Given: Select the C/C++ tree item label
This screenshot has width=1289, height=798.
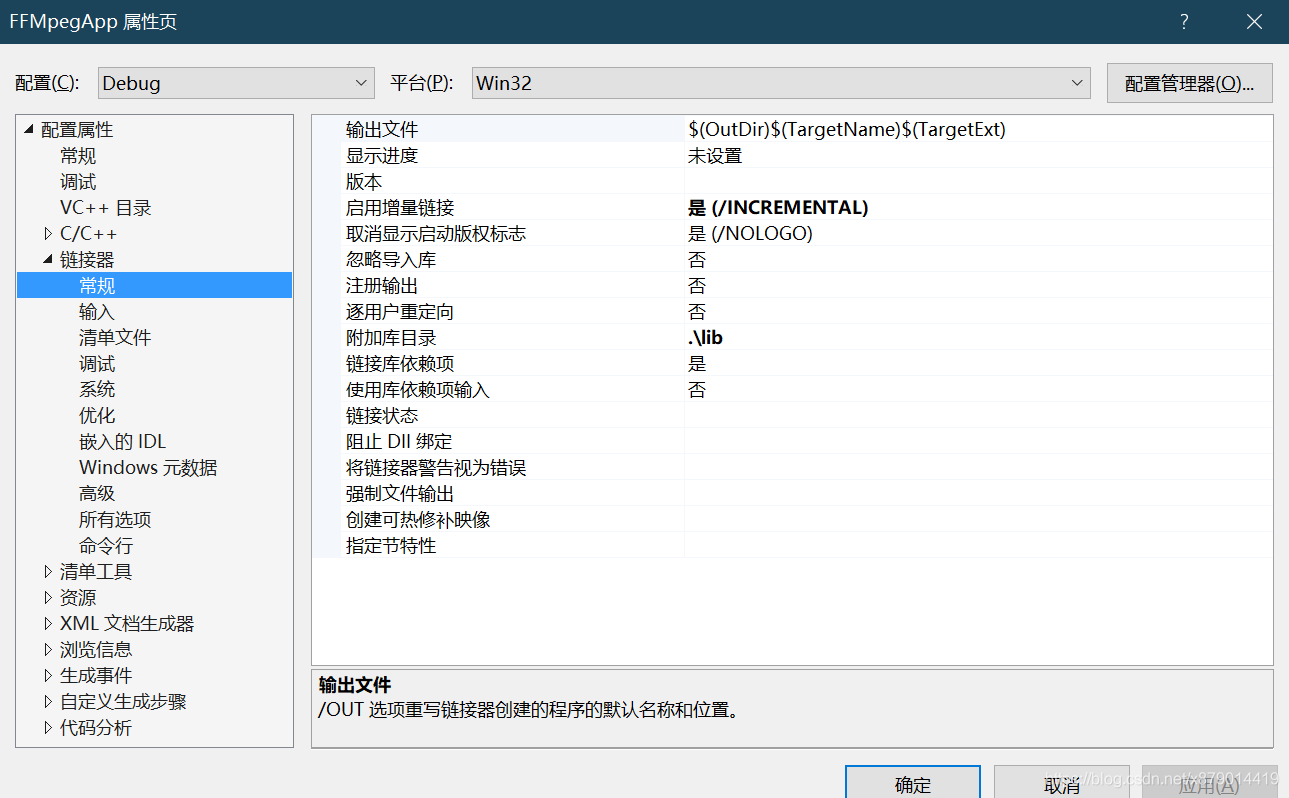Looking at the screenshot, I should 88,233.
